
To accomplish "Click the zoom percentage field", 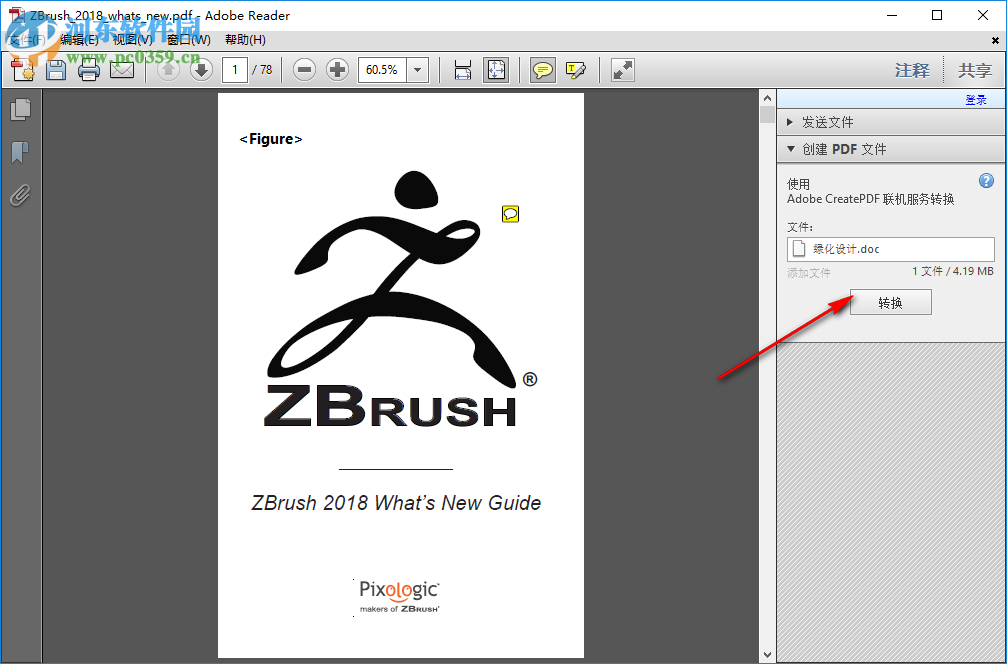I will click(x=383, y=69).
